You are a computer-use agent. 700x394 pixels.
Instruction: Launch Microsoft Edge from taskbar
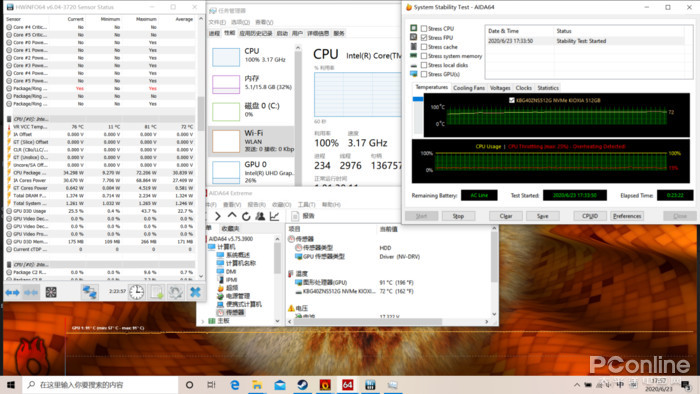point(234,385)
